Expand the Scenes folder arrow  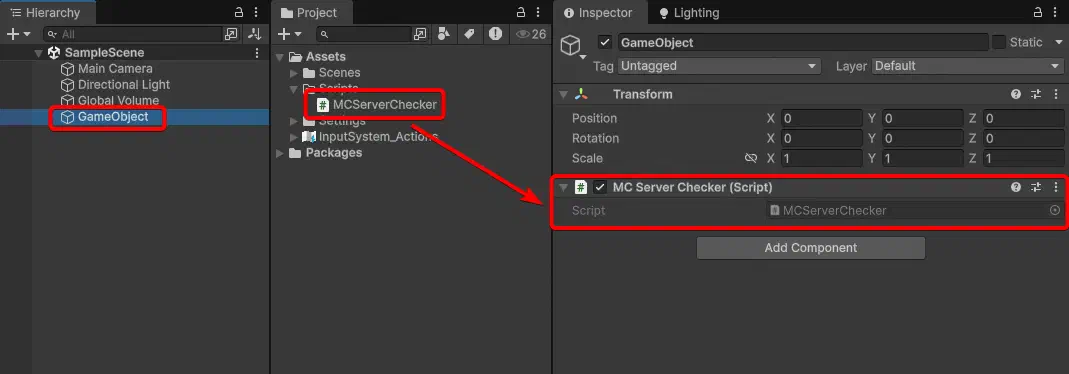click(294, 73)
